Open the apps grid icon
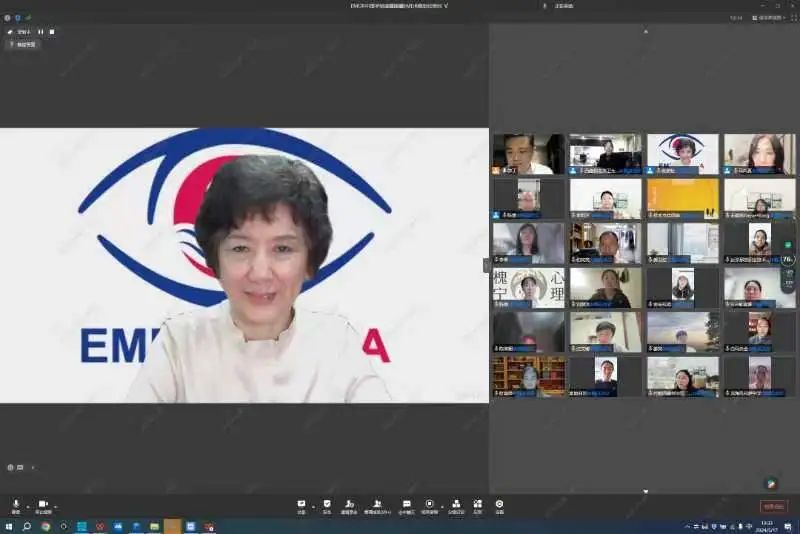This screenshot has width=800, height=534. coord(478,506)
